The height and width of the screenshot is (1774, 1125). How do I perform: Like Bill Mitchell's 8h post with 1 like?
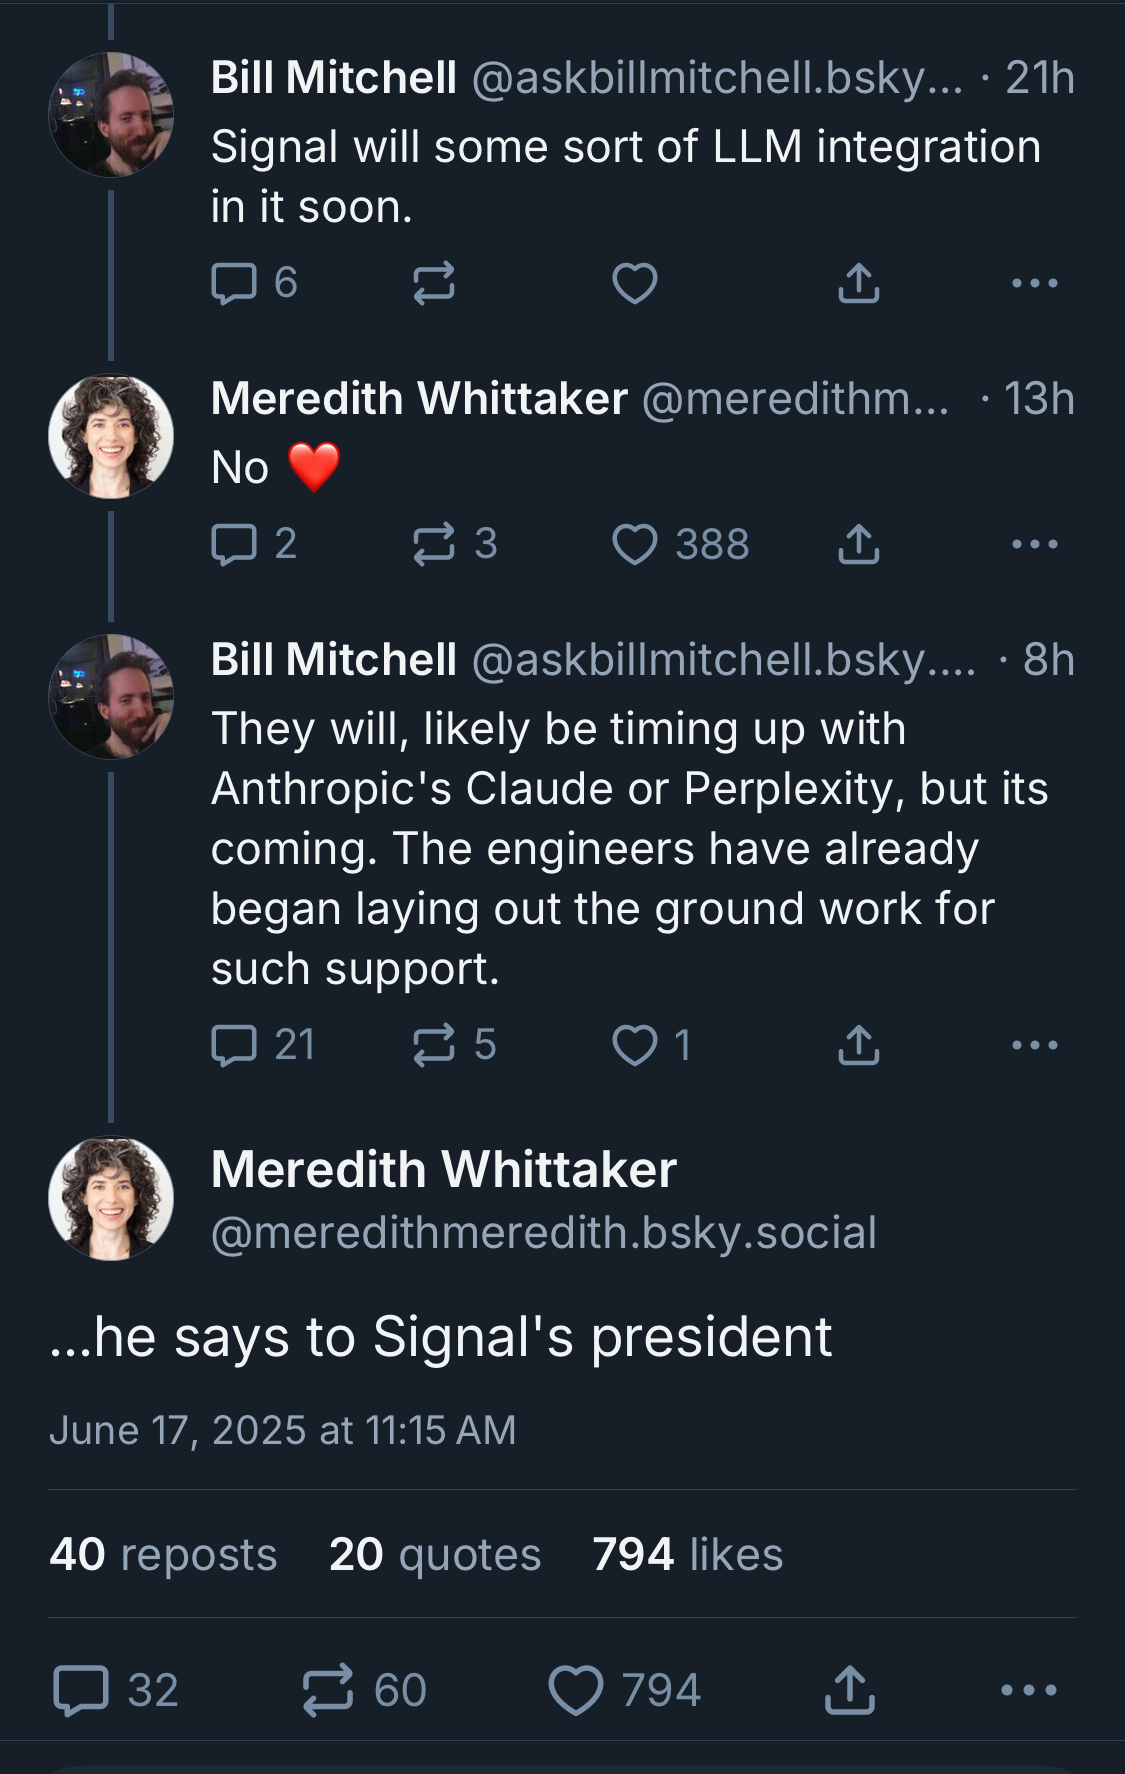tap(635, 1046)
